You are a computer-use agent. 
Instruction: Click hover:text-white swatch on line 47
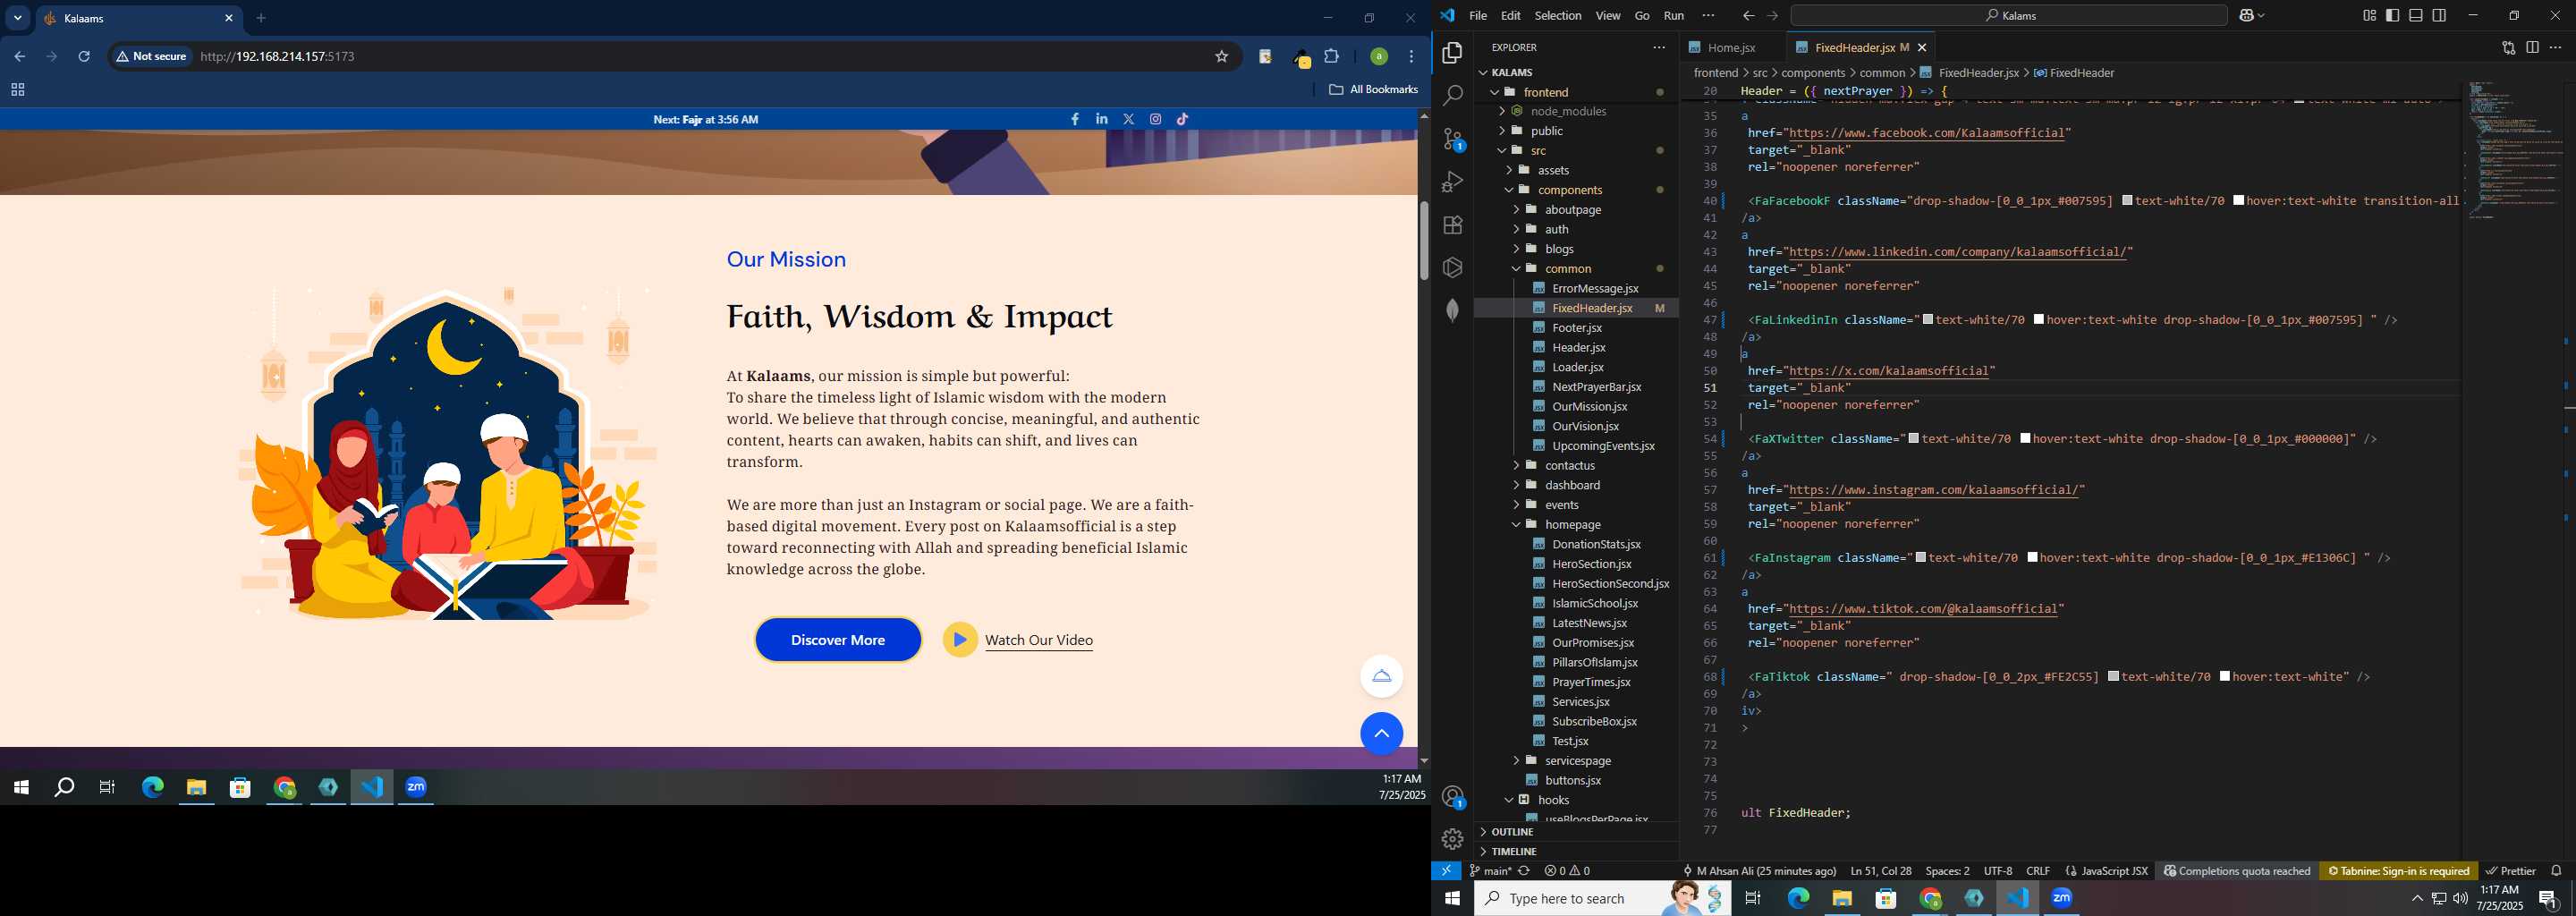(x=2039, y=320)
